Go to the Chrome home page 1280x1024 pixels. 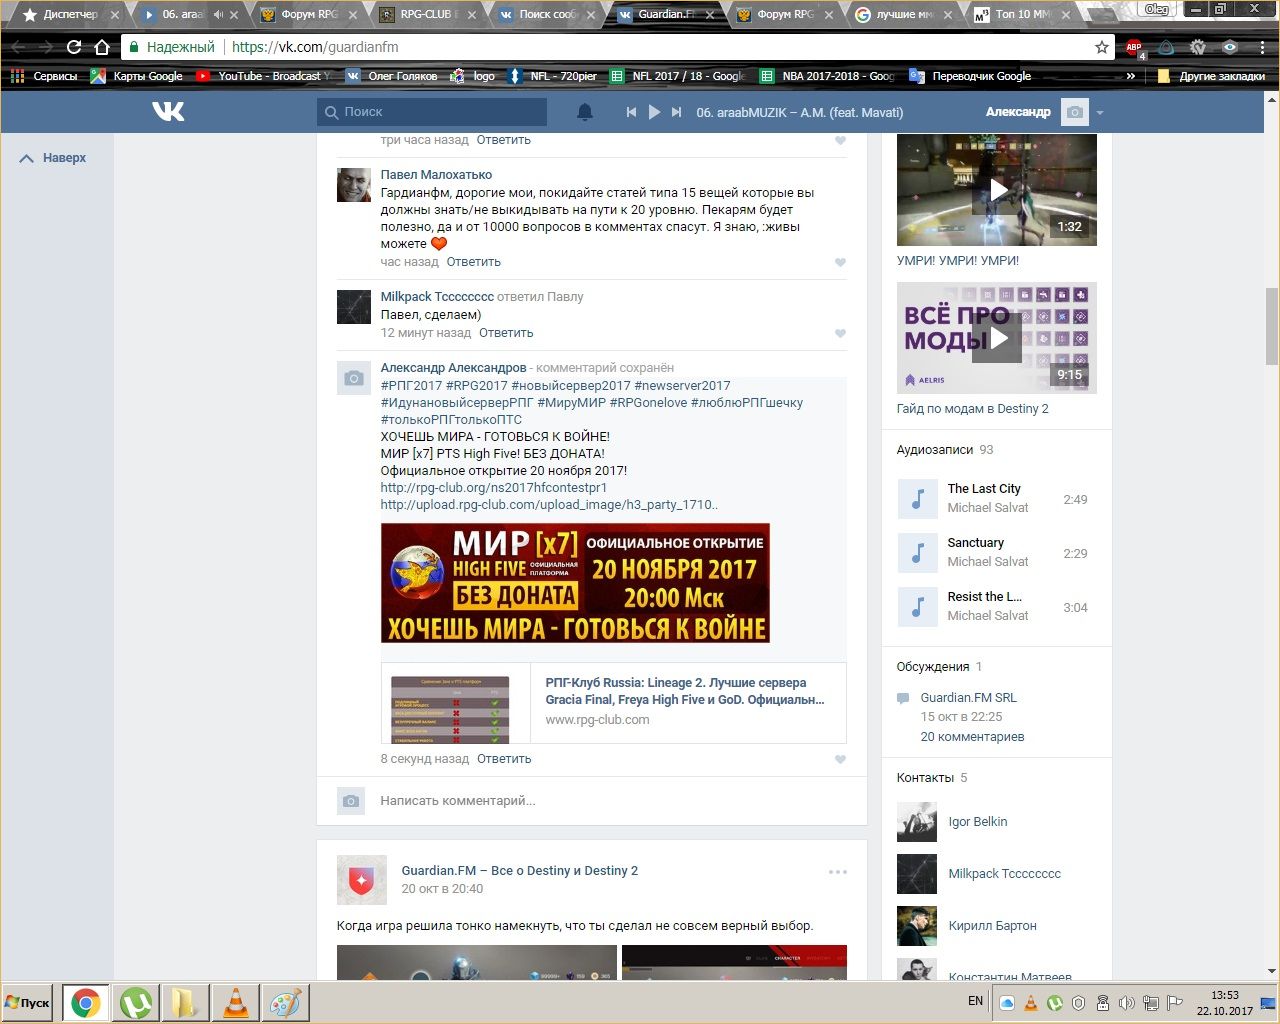[102, 47]
